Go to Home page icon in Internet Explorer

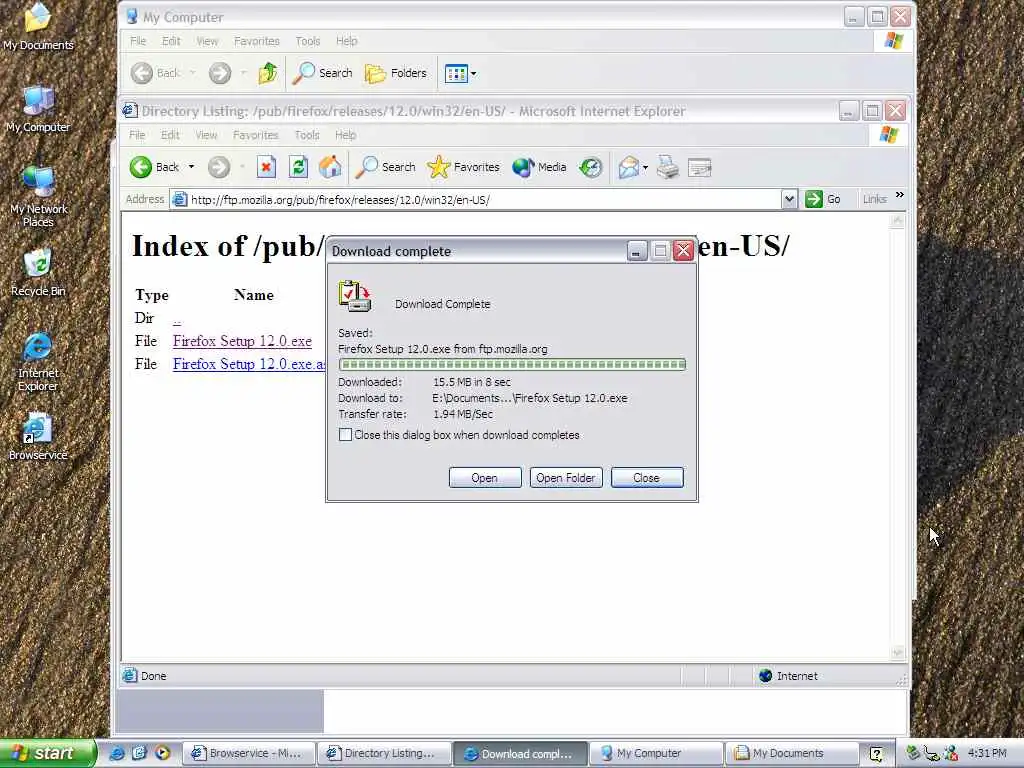point(330,167)
